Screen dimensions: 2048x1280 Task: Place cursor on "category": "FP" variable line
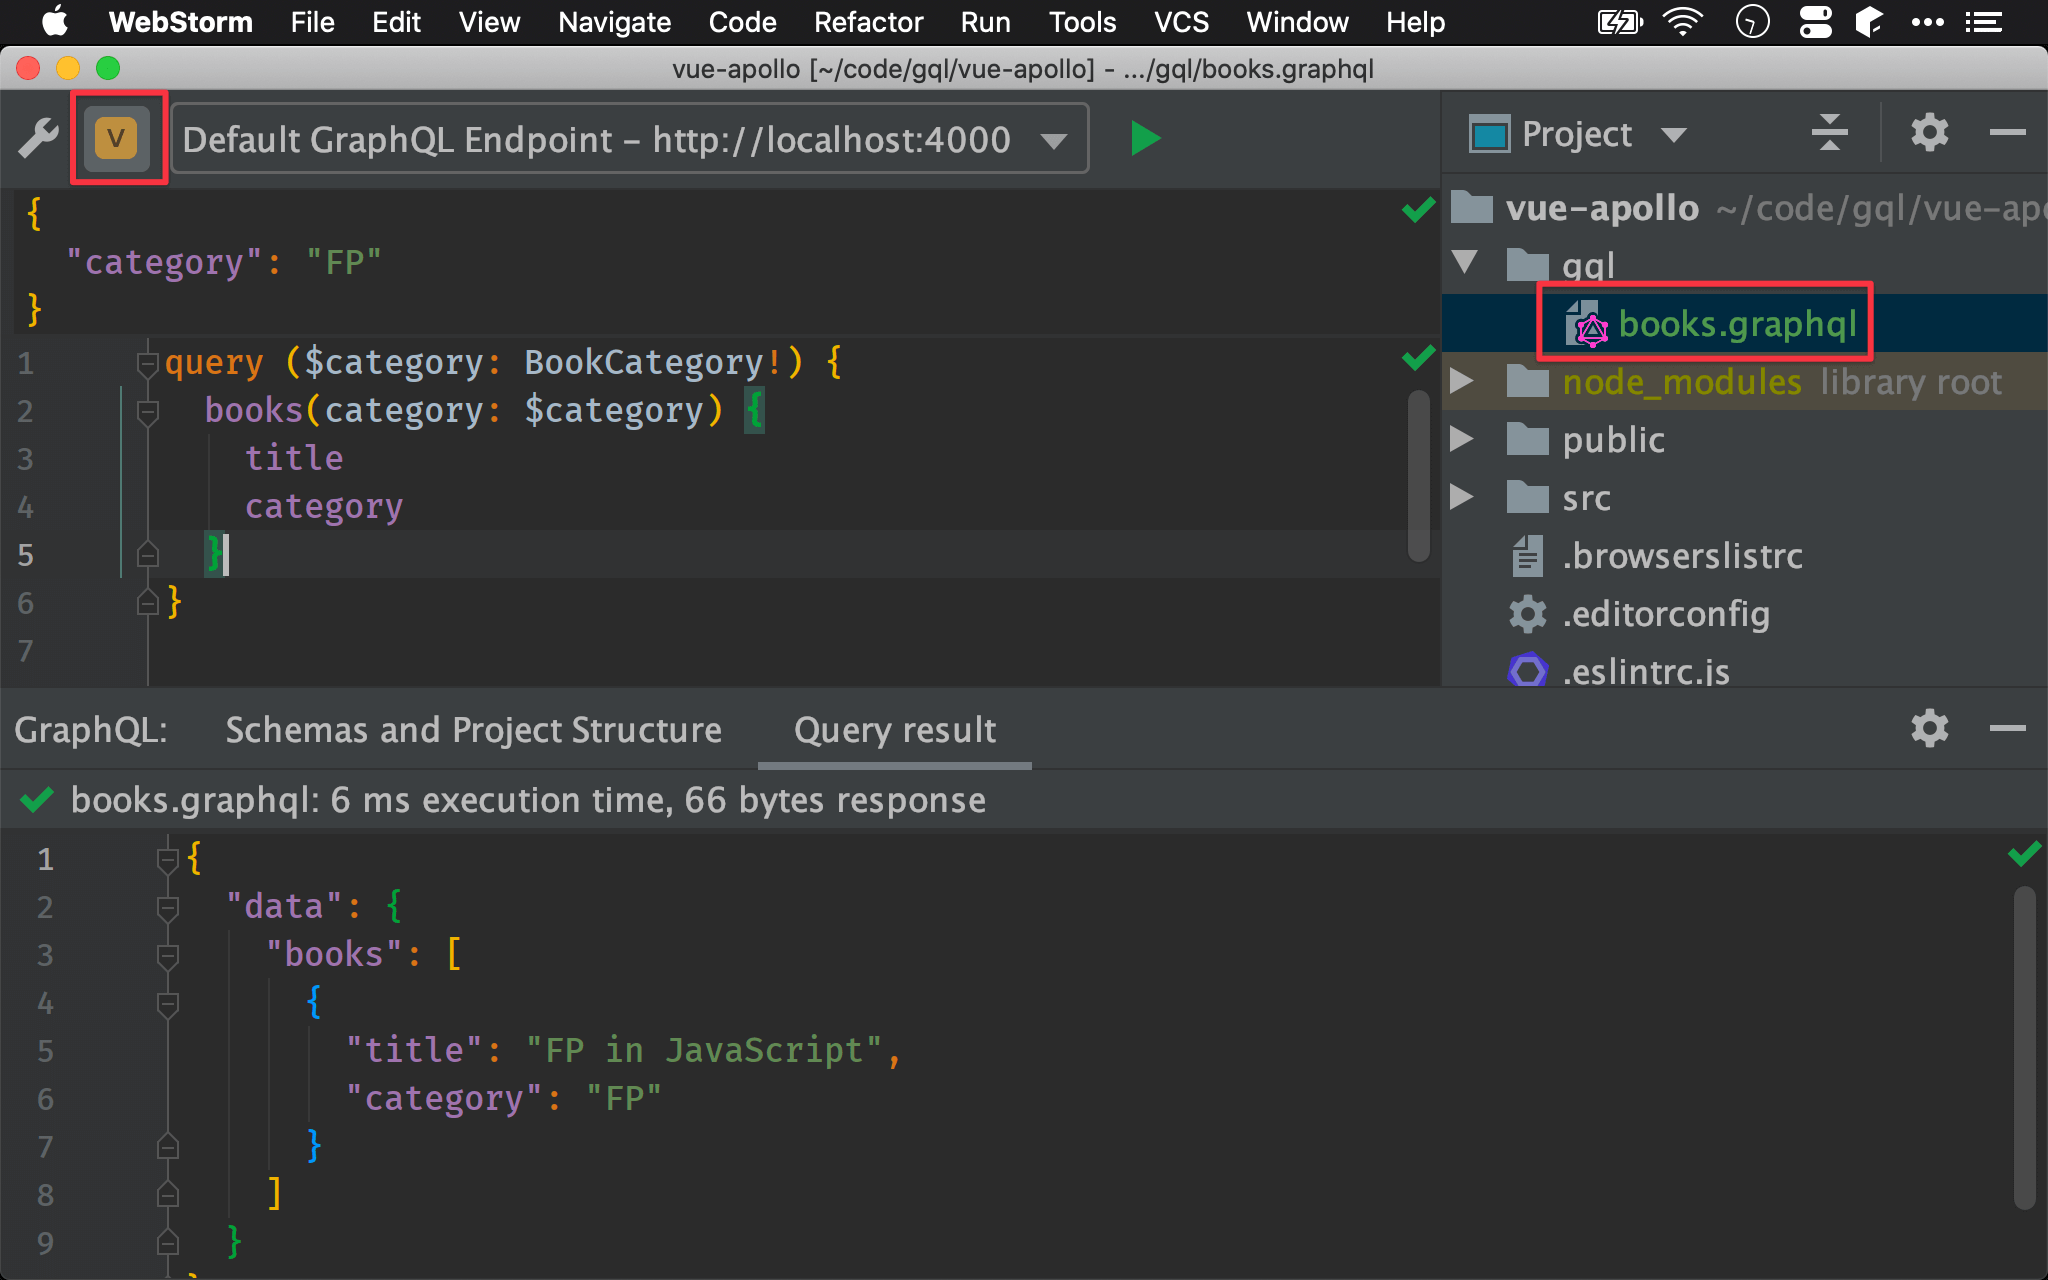point(224,262)
